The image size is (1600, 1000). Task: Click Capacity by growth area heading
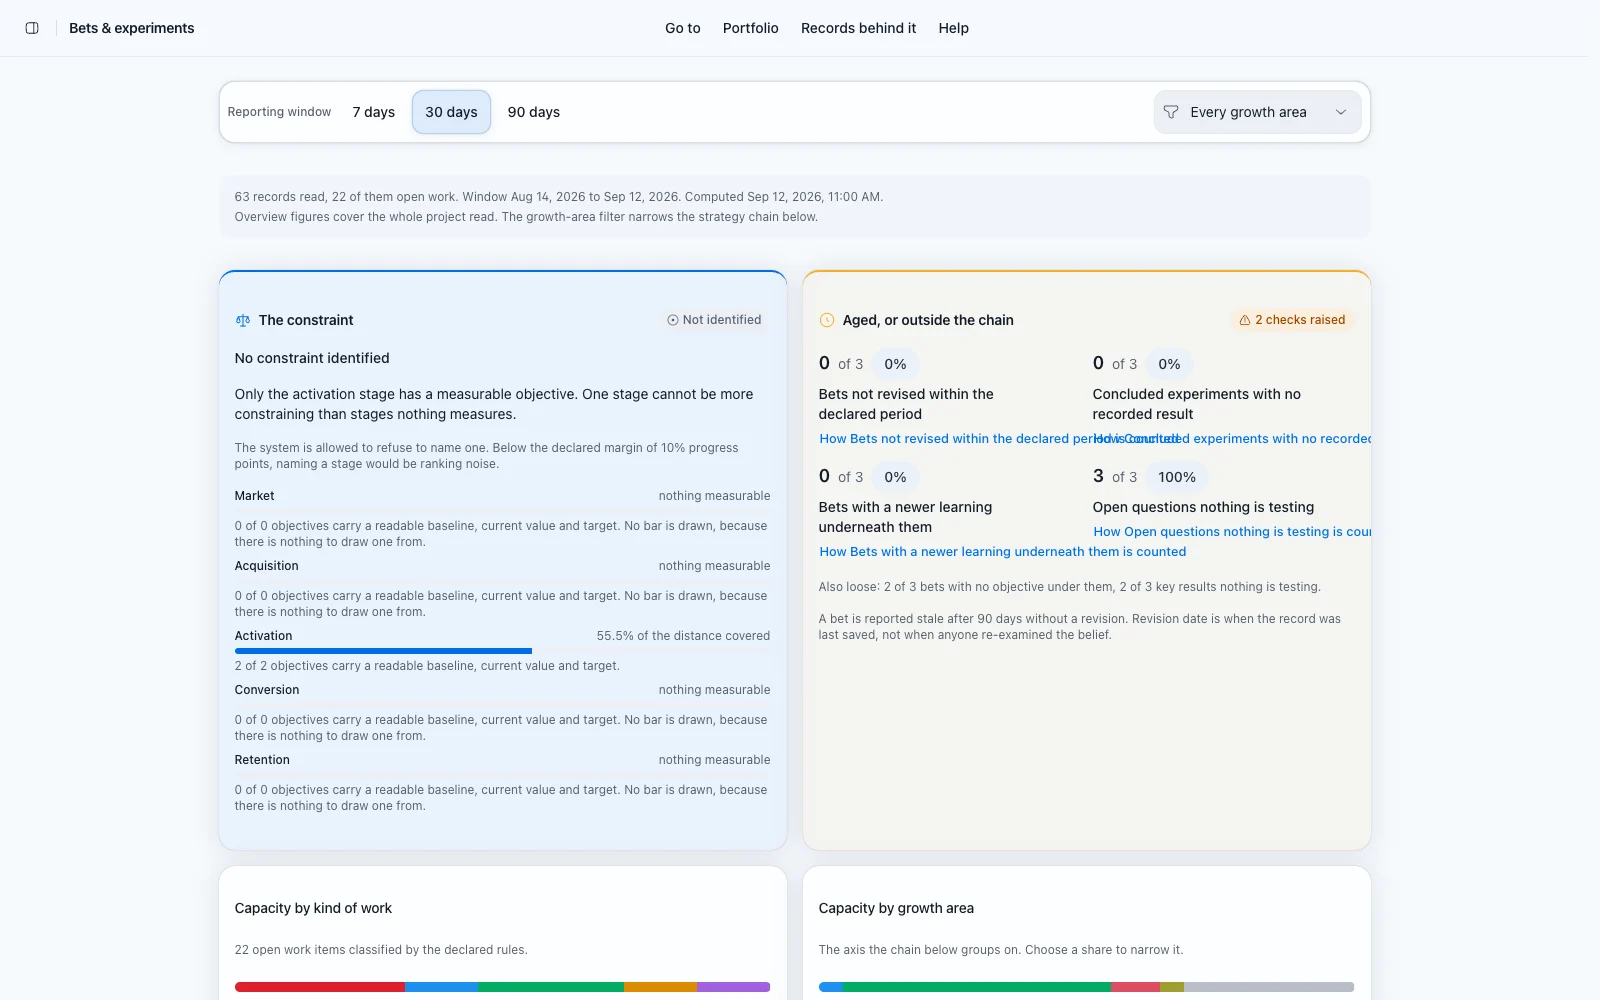point(896,908)
